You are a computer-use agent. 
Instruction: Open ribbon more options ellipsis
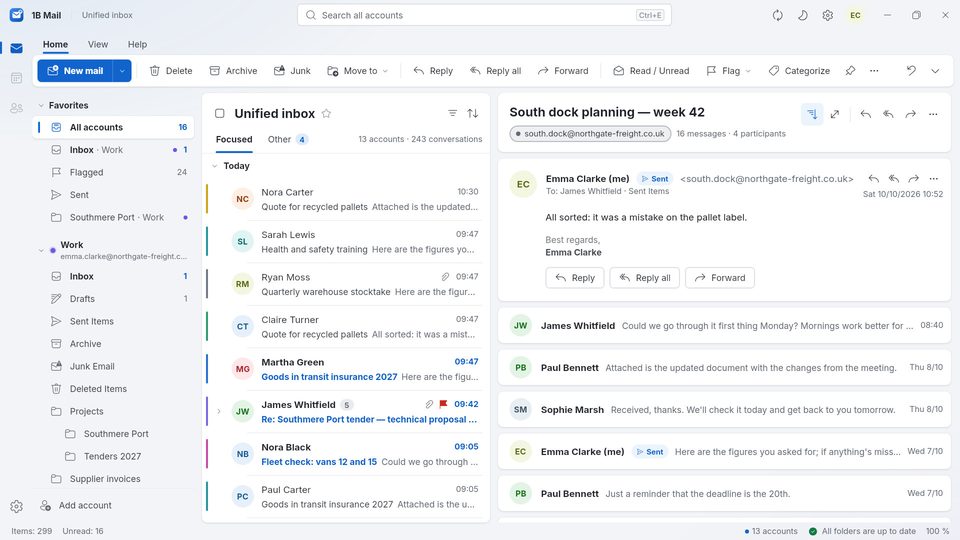click(874, 71)
